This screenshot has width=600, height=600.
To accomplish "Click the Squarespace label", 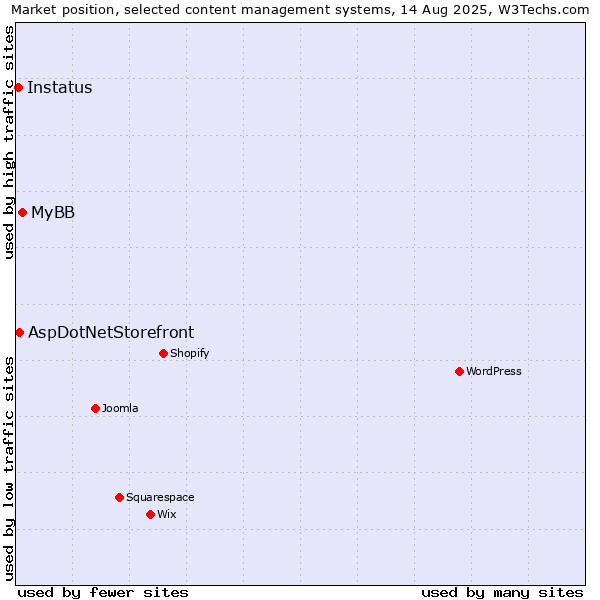I will click(160, 497).
